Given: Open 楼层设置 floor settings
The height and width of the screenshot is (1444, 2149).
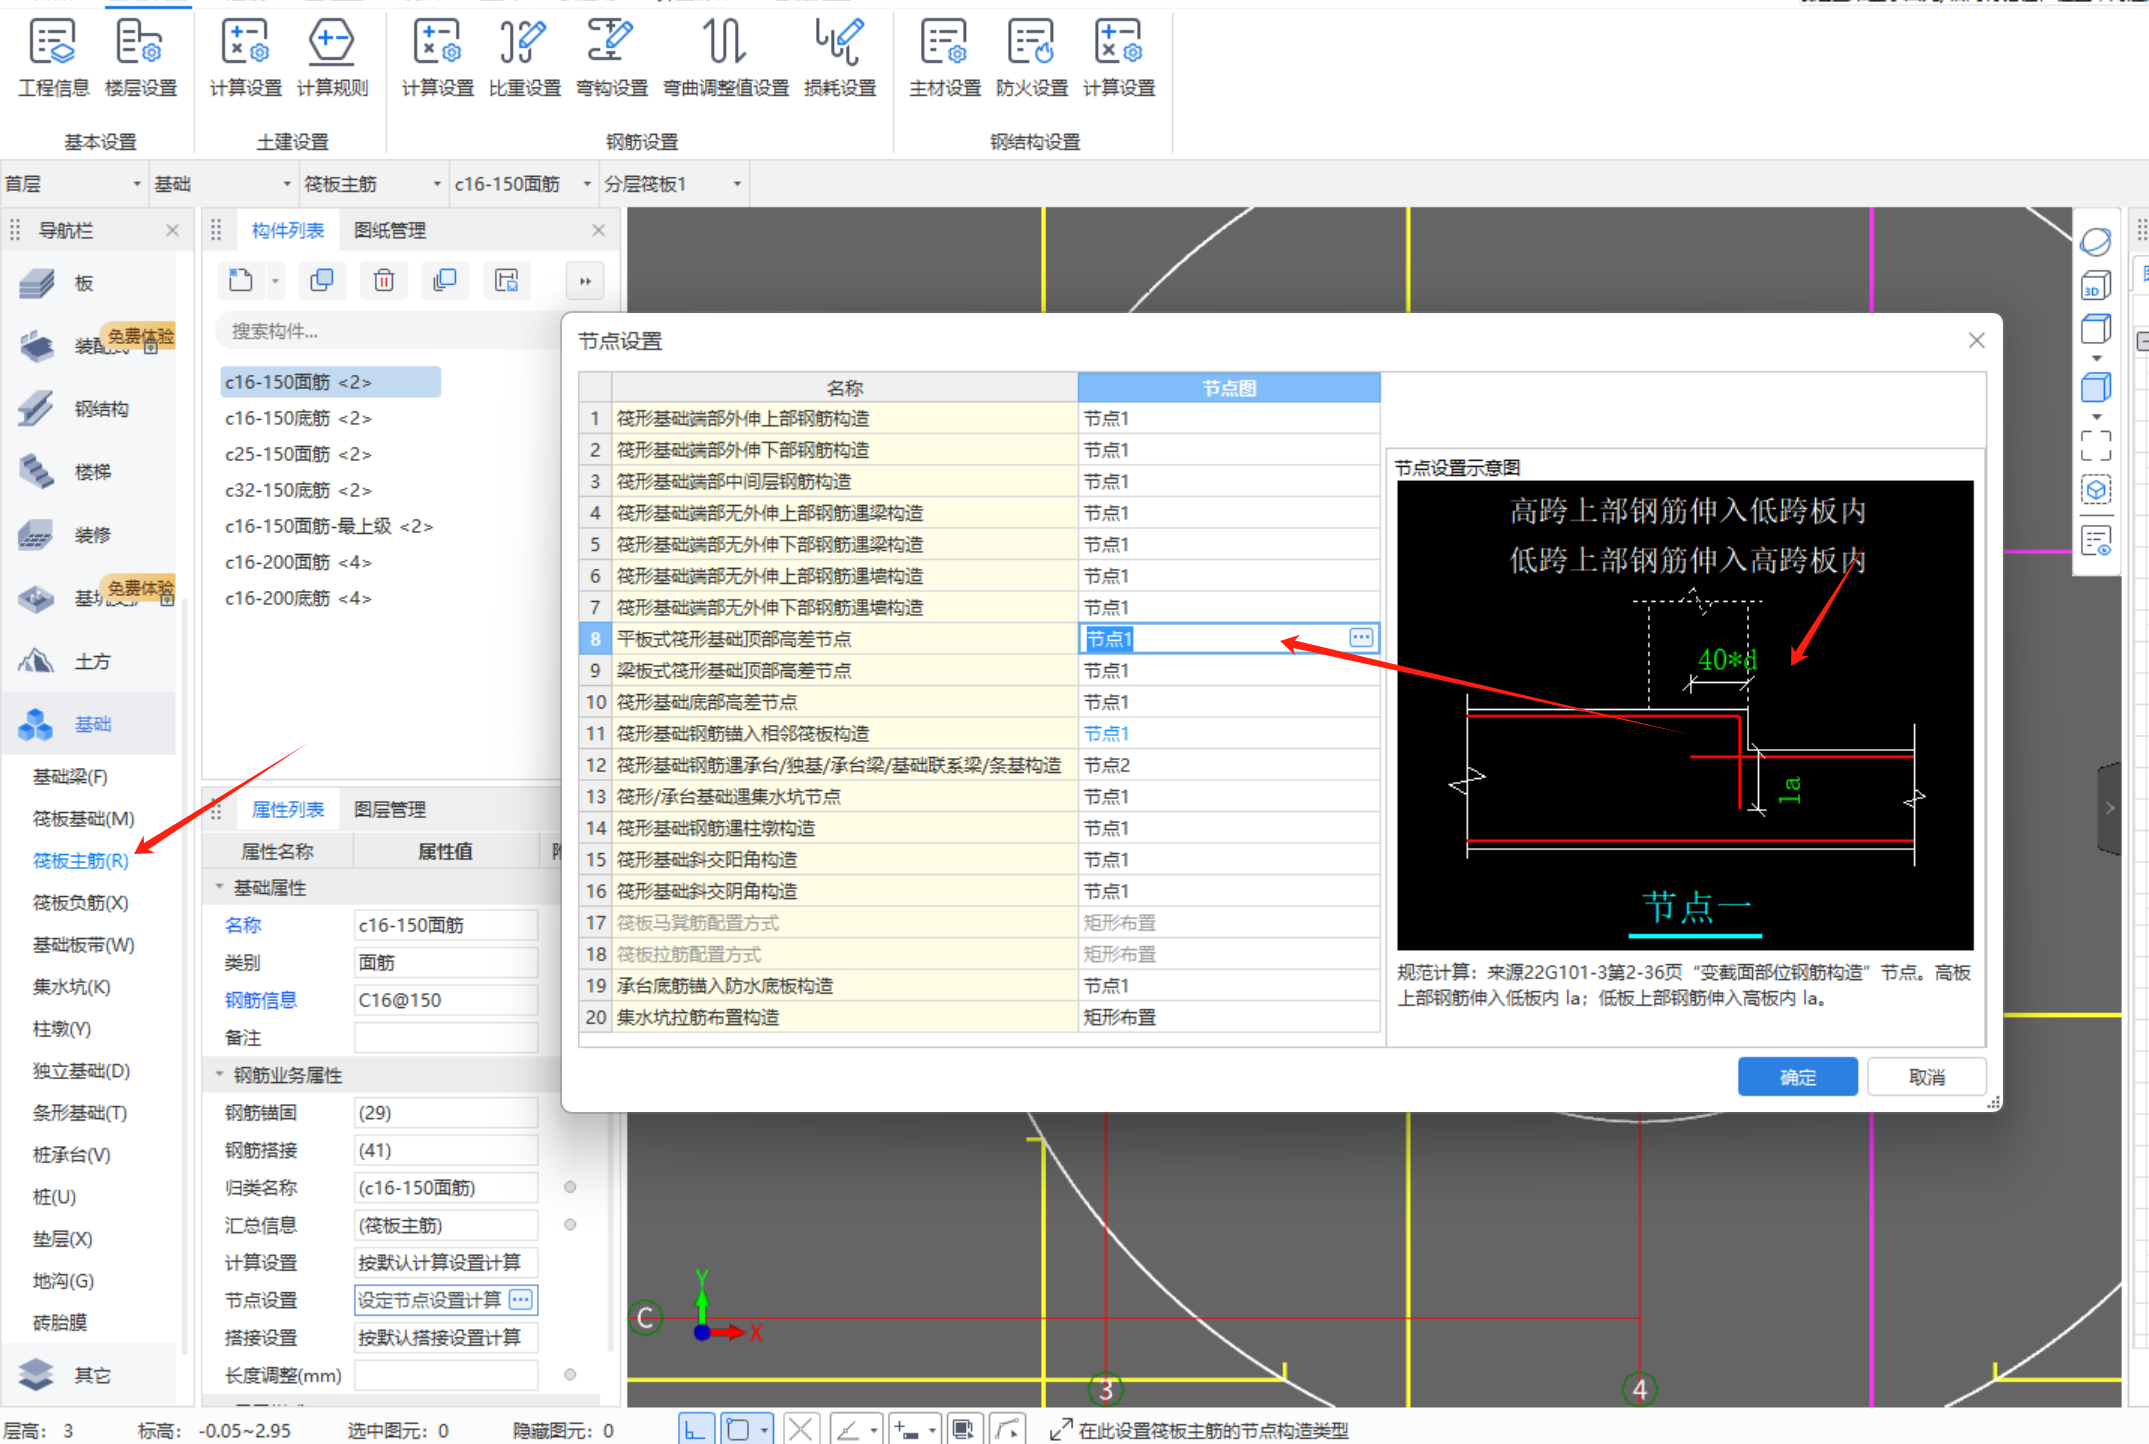Looking at the screenshot, I should 141,58.
